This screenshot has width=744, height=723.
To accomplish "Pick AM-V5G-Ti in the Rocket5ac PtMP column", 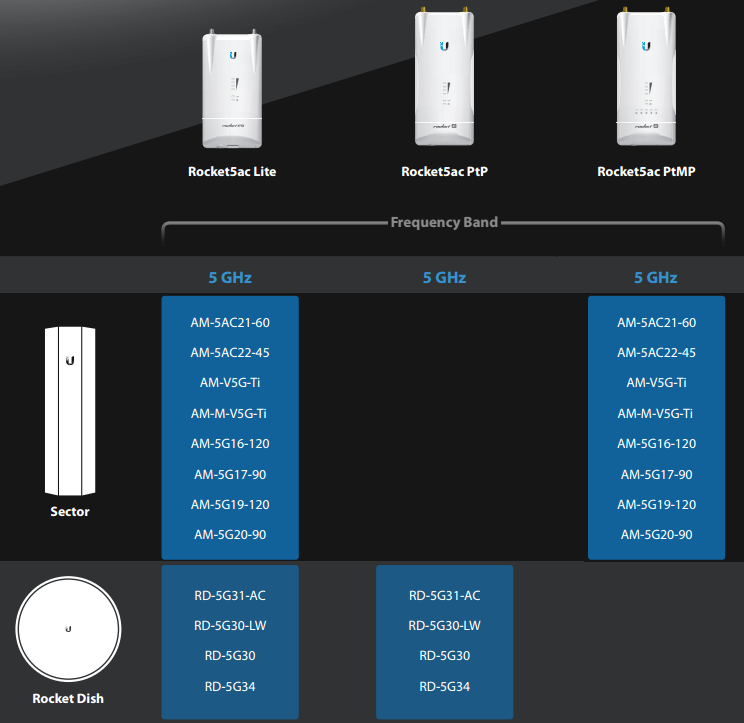I will point(657,382).
